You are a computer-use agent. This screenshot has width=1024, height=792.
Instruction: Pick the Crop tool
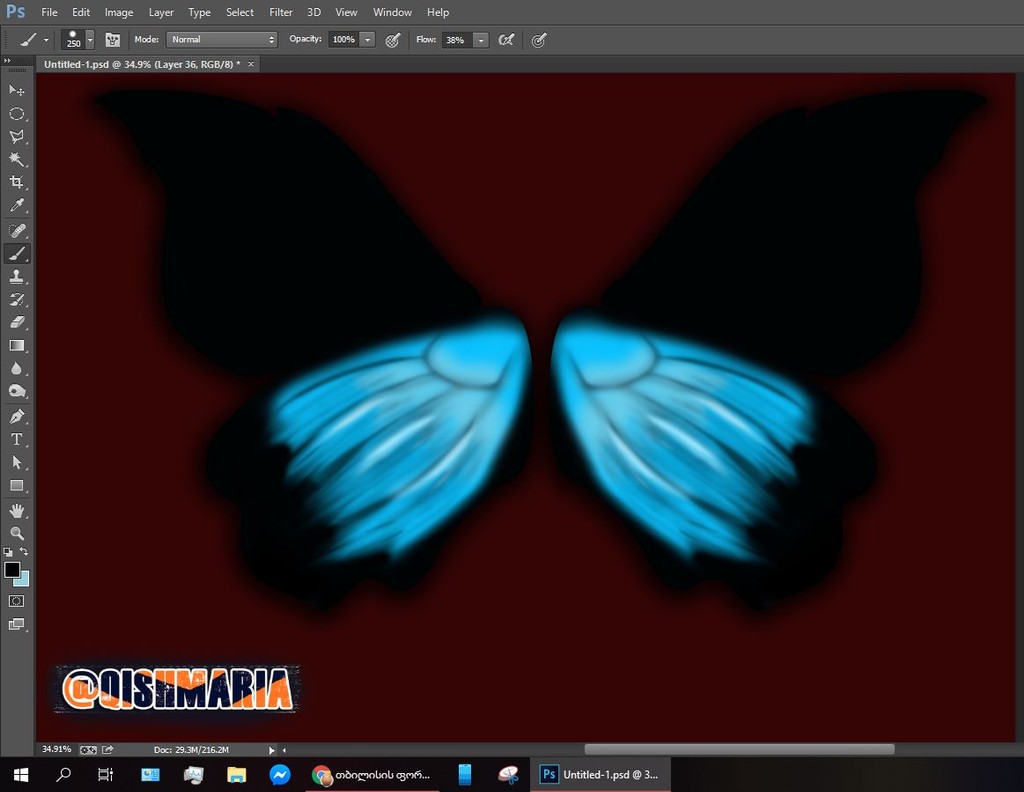point(17,182)
